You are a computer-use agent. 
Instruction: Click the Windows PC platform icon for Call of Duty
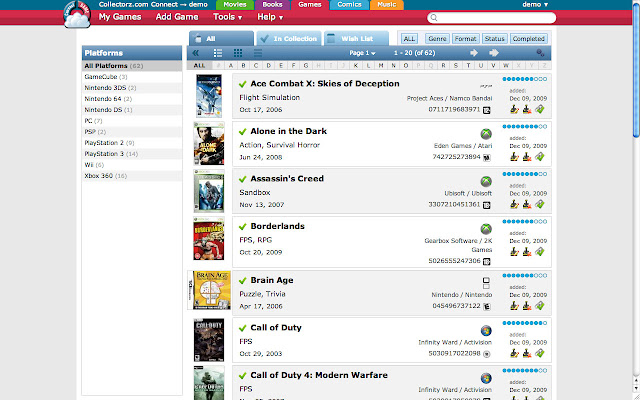pos(486,331)
